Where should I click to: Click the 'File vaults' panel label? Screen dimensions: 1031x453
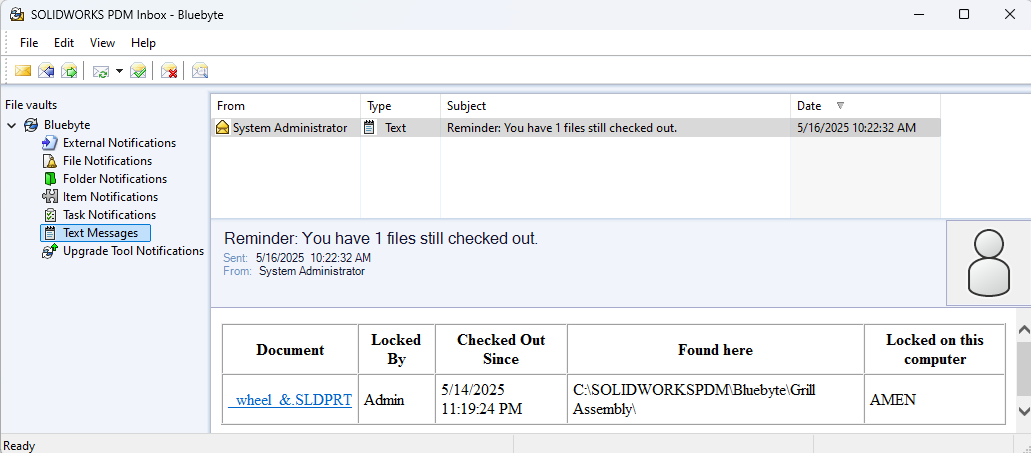pyautogui.click(x=31, y=105)
